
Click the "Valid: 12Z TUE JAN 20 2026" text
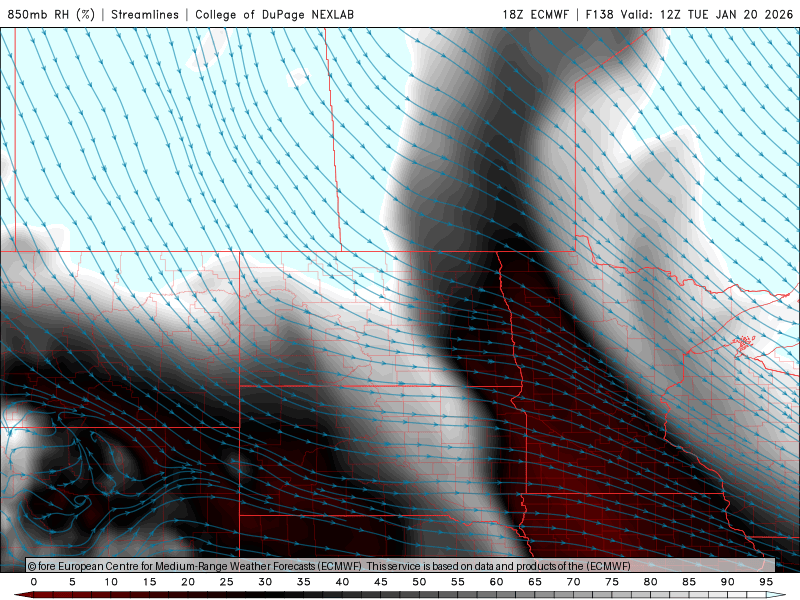(x=707, y=14)
